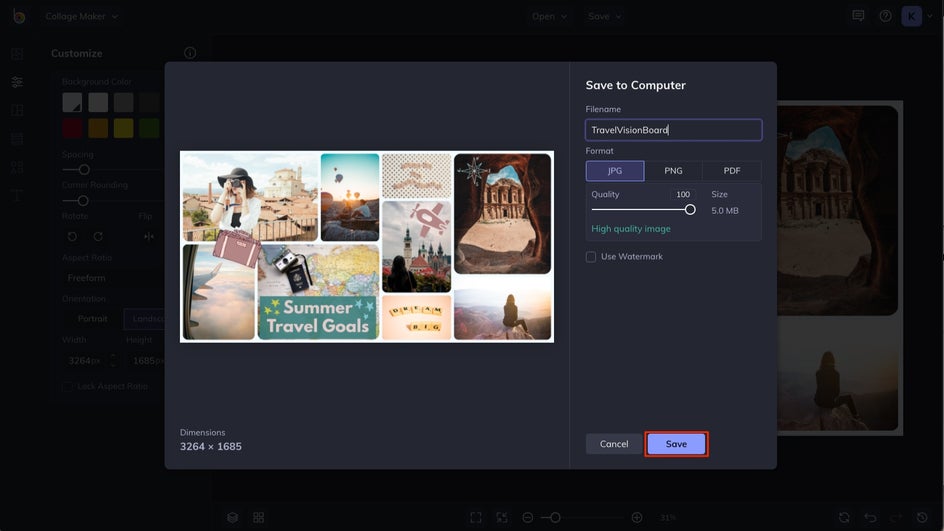Image resolution: width=944 pixels, height=531 pixels.
Task: Pick the white background color swatch
Action: [x=98, y=102]
